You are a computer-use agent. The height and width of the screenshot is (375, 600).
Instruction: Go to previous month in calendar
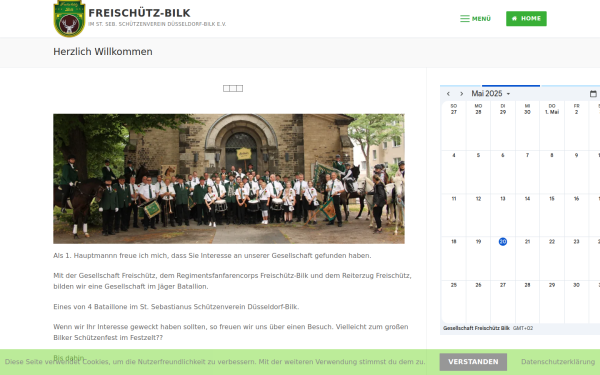click(448, 94)
